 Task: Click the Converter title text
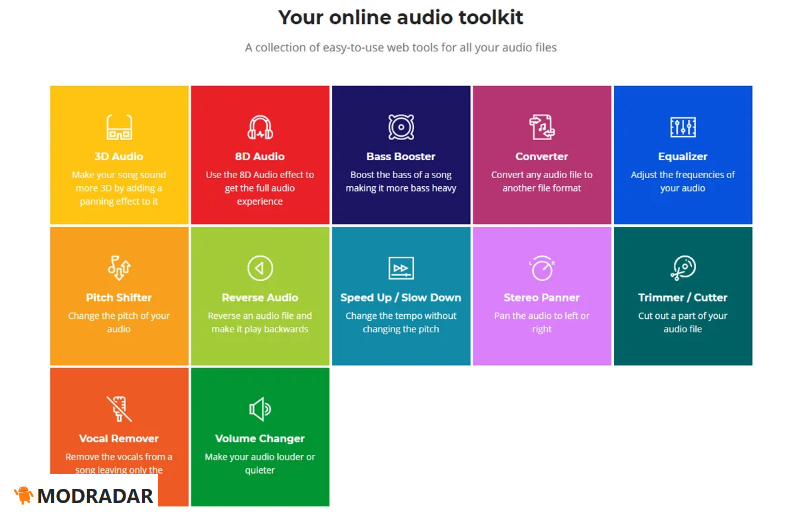click(x=542, y=157)
